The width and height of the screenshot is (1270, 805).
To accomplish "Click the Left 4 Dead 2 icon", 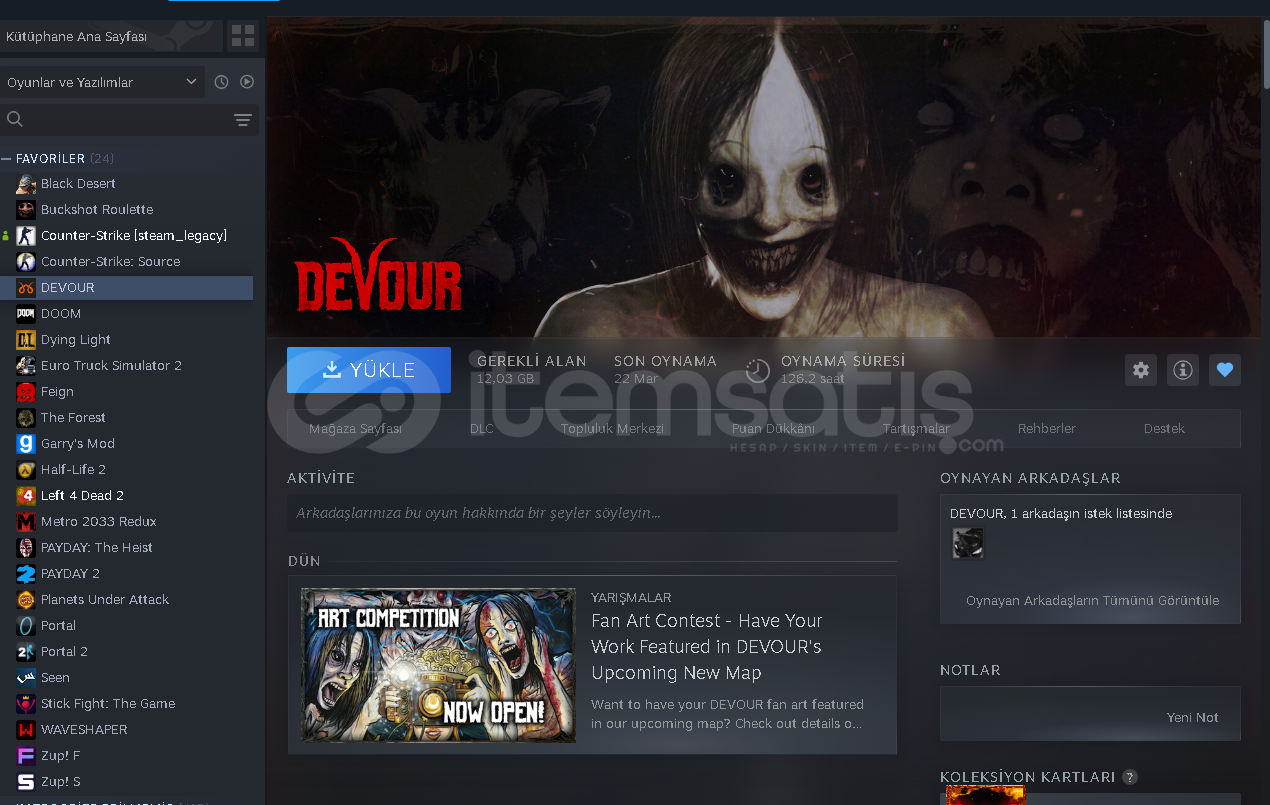I will 26,495.
